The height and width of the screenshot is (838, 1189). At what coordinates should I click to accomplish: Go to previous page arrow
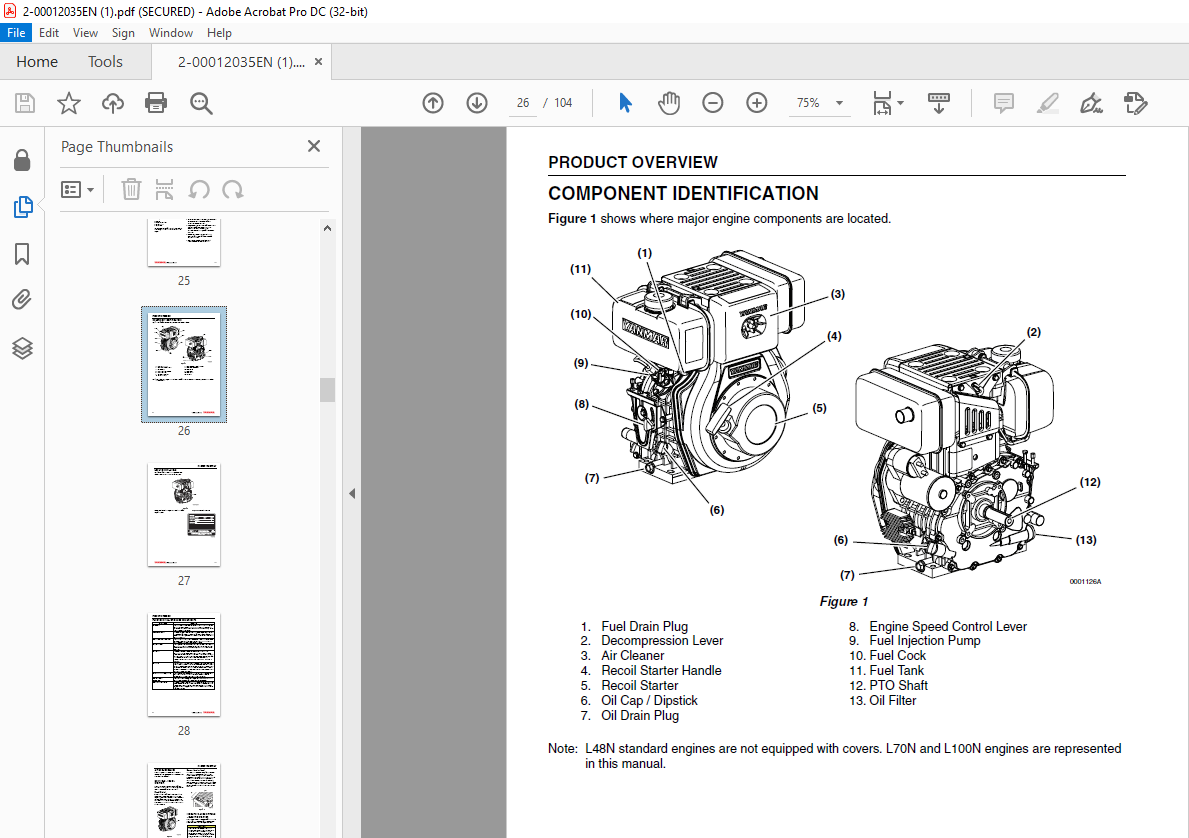click(433, 103)
